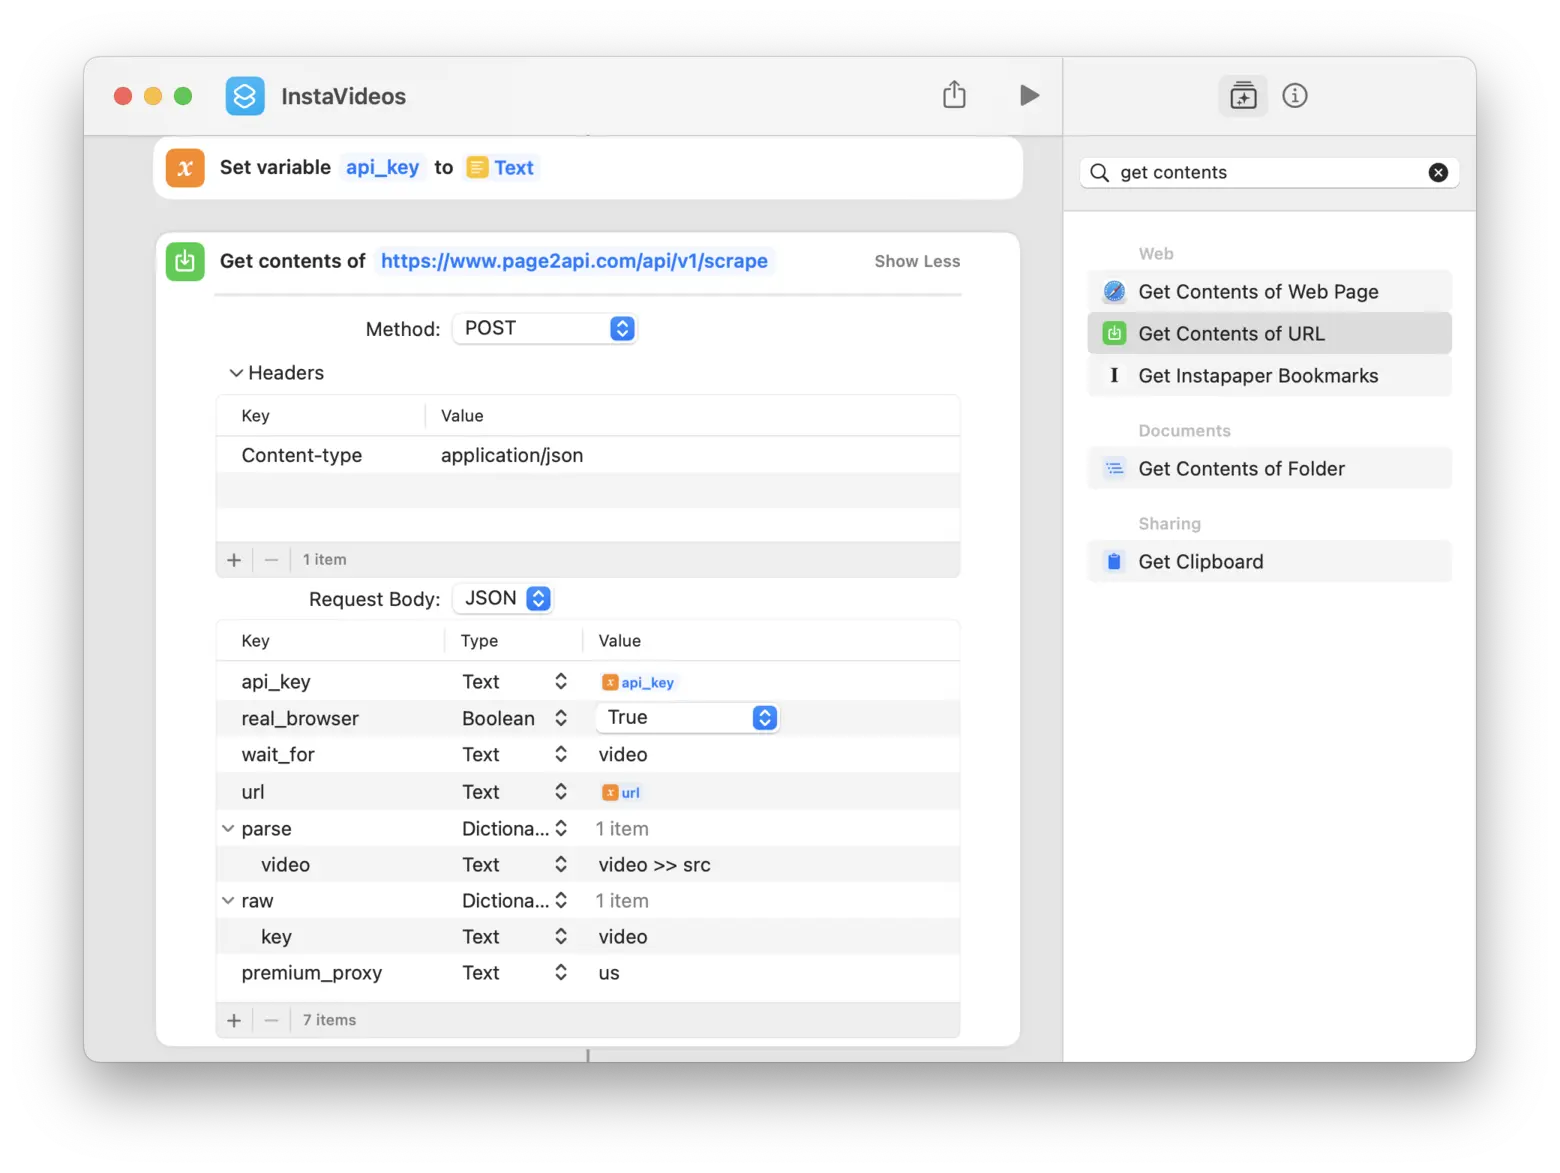This screenshot has height=1173, width=1560.
Task: Add a request body item with plus
Action: coord(234,1020)
